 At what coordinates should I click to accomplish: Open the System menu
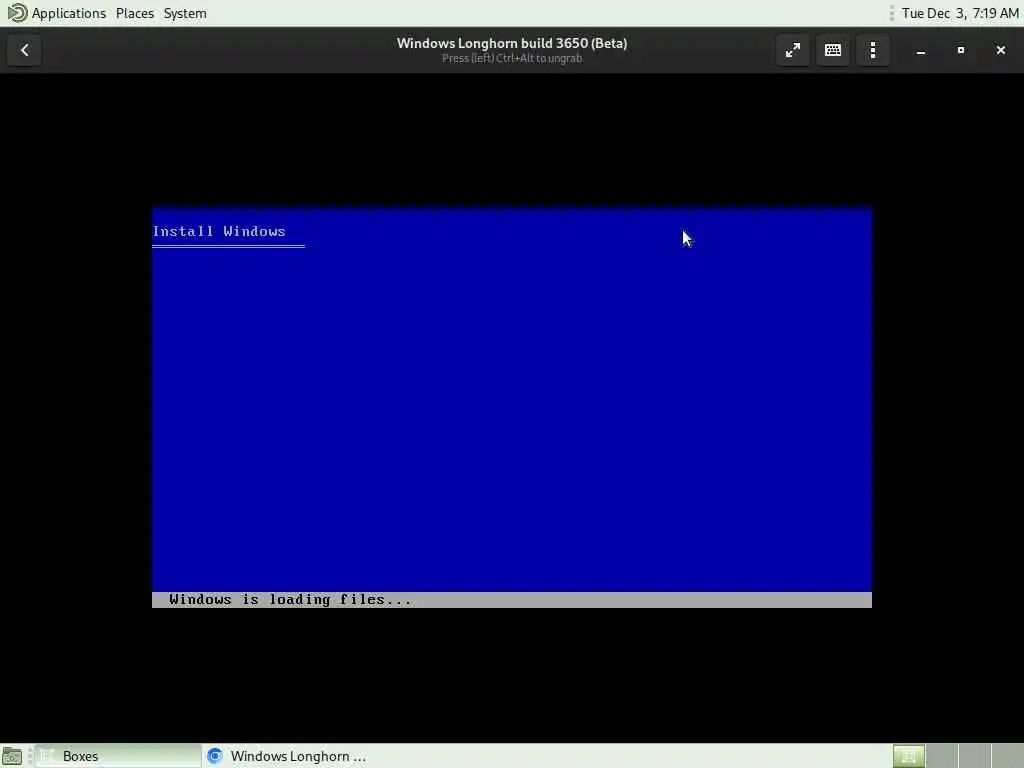point(185,13)
